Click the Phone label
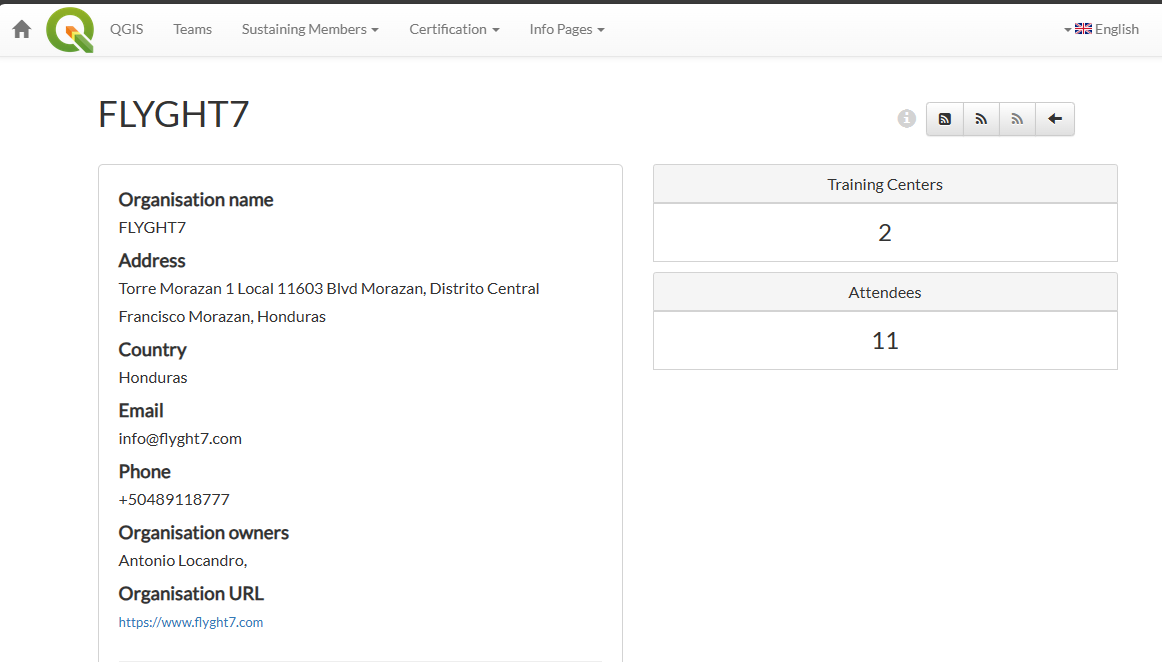The image size is (1162, 662). coord(145,471)
